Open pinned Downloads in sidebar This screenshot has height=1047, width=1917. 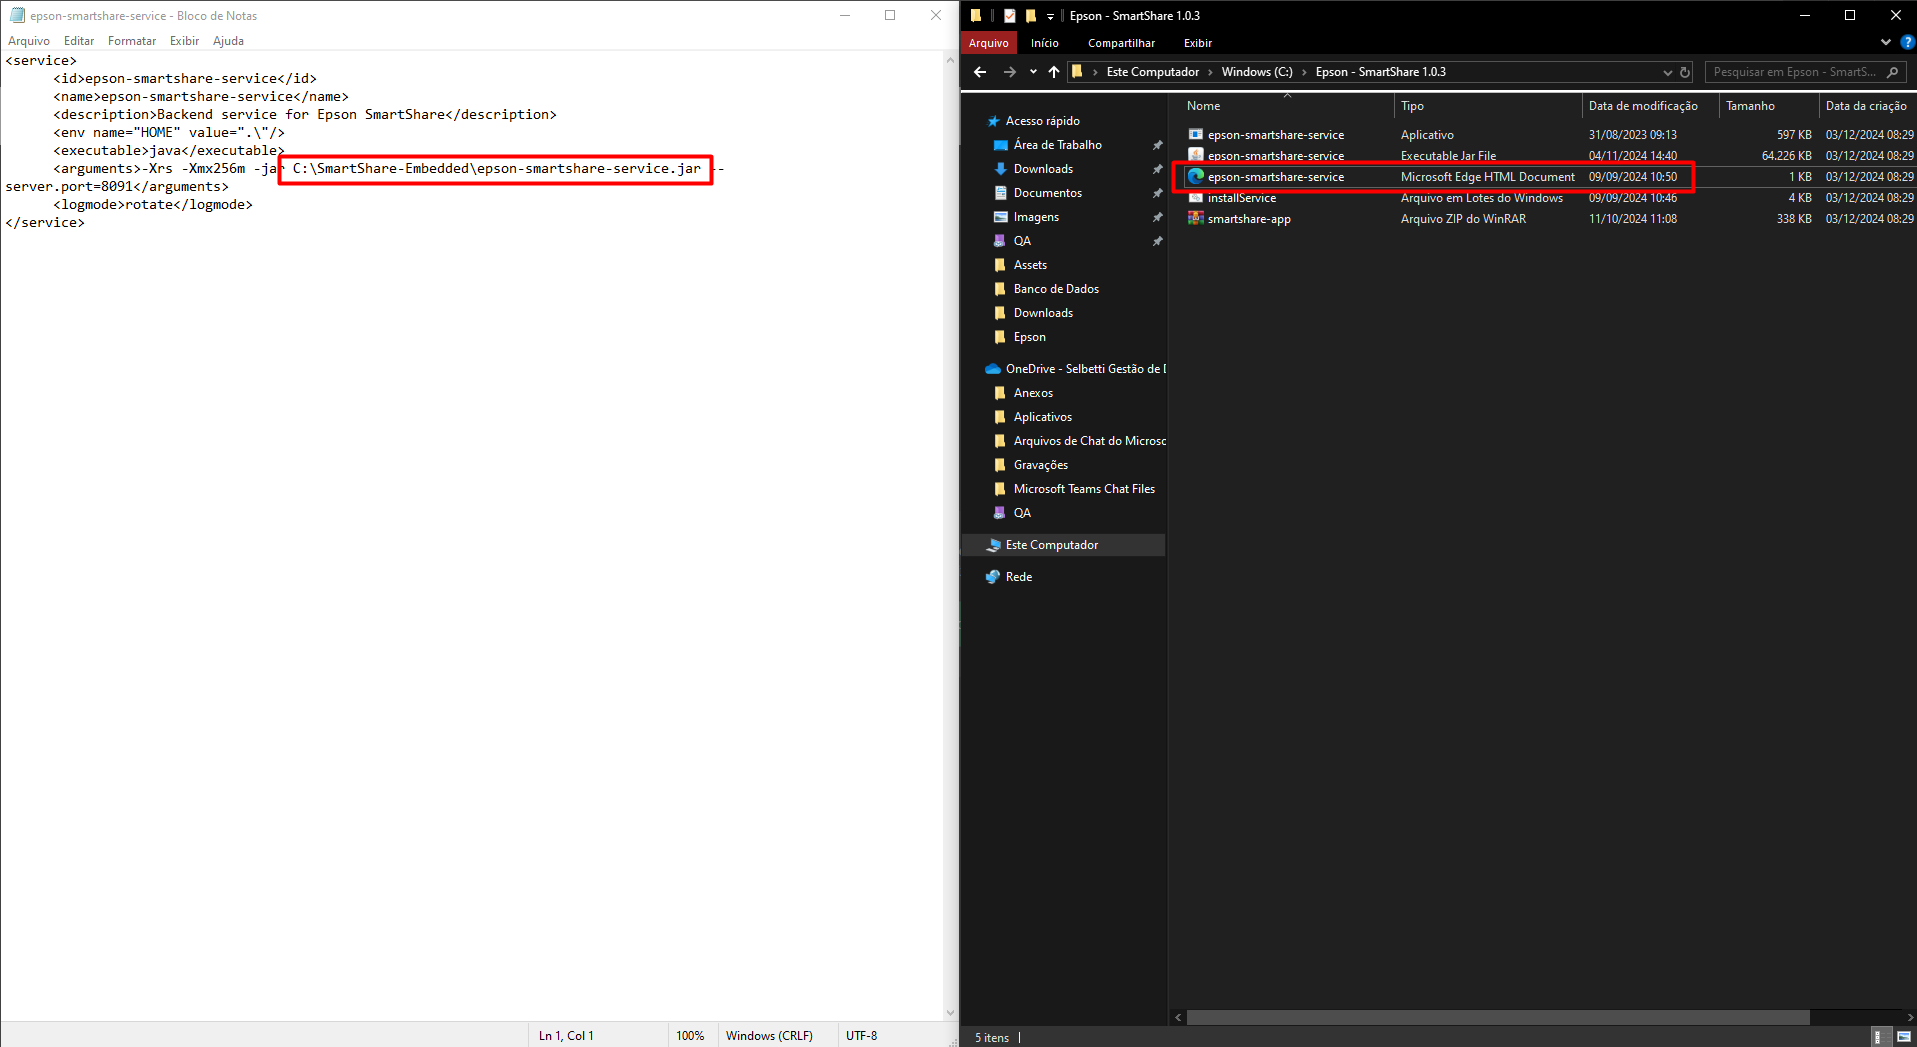click(1043, 169)
